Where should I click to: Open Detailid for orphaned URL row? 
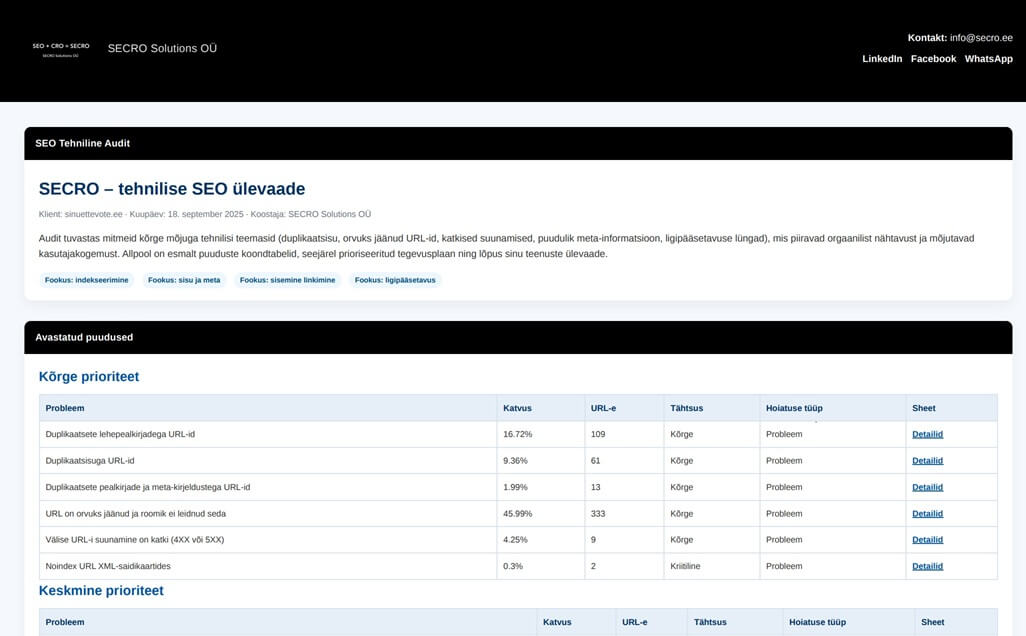(927, 514)
